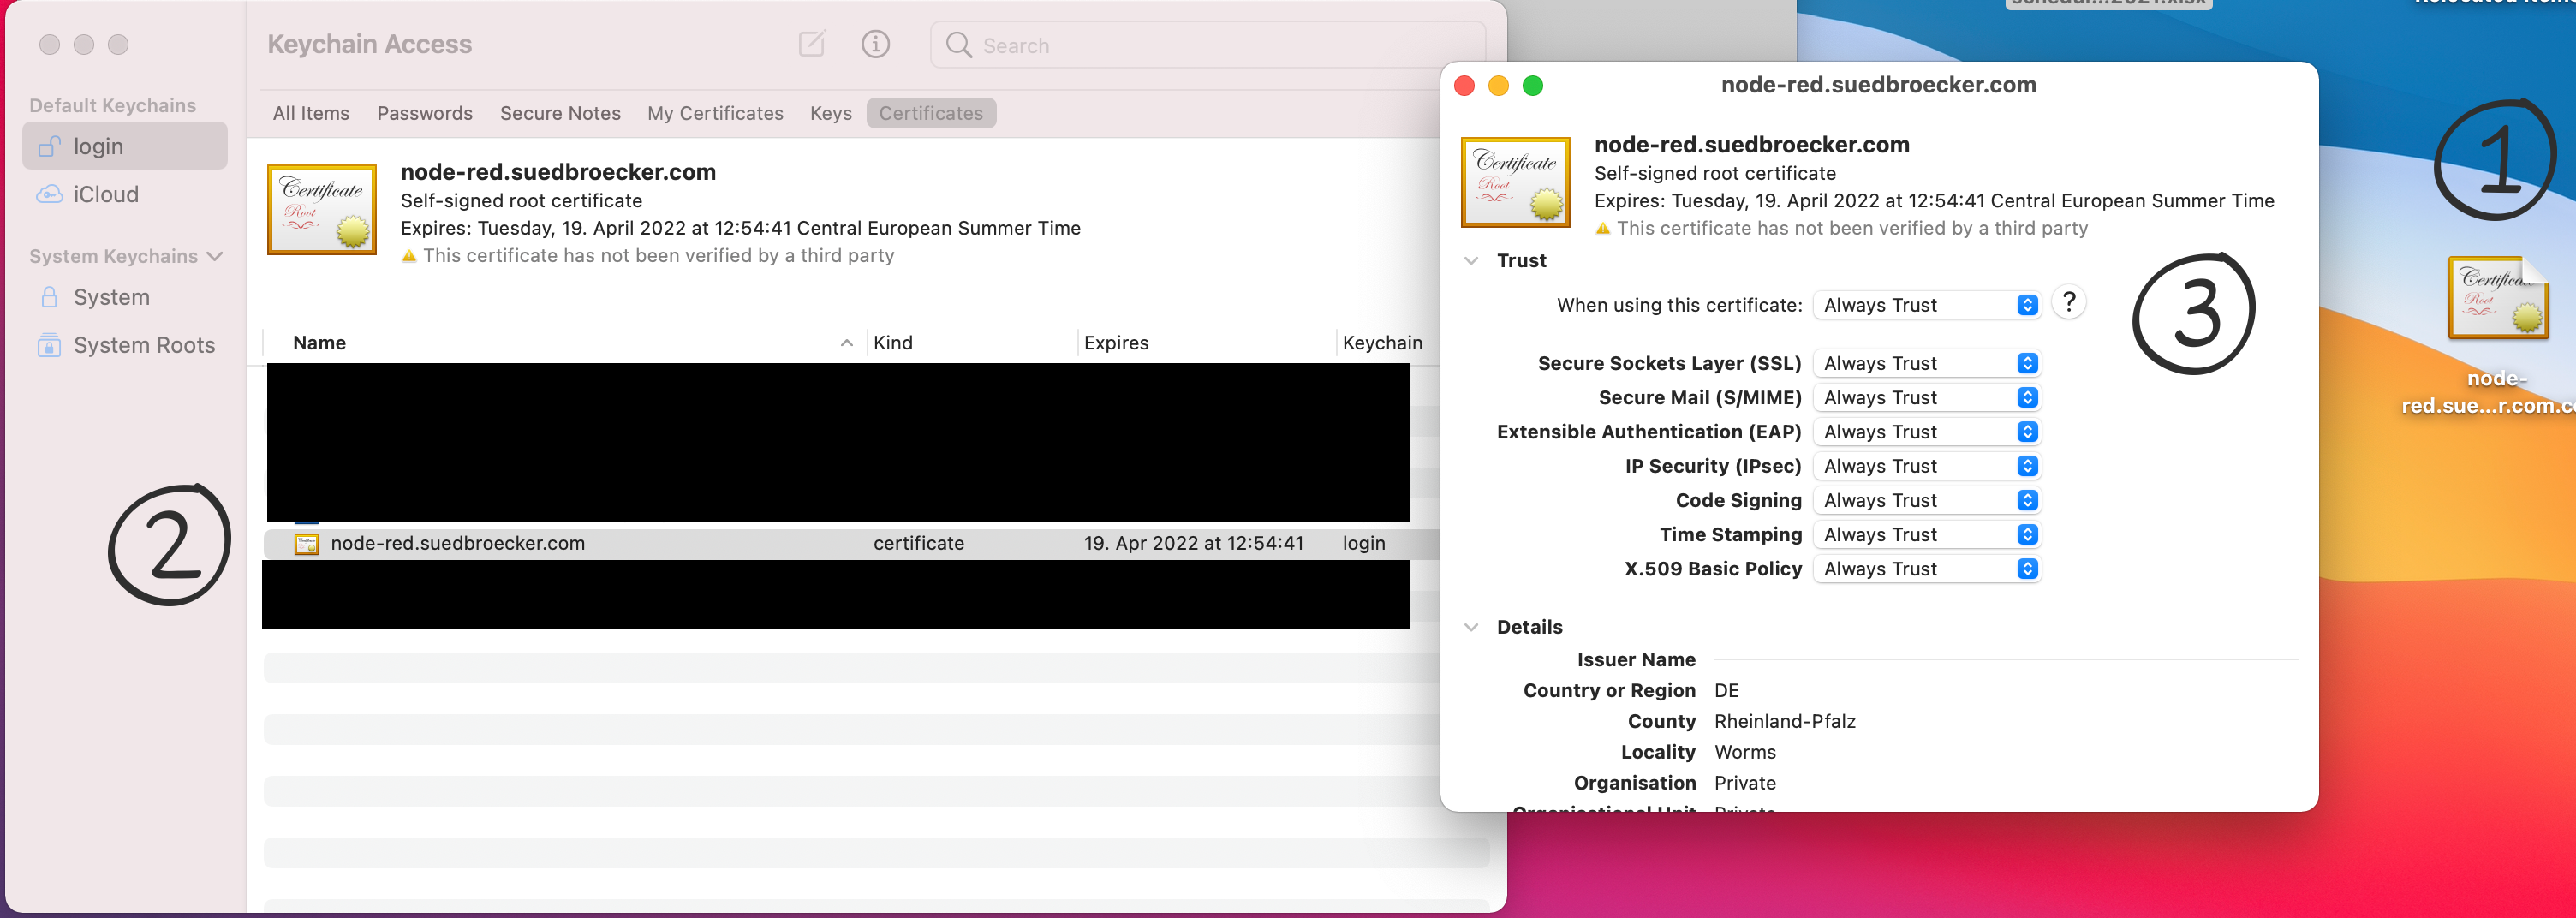
Task: Switch to the Secure Notes tab
Action: click(560, 113)
